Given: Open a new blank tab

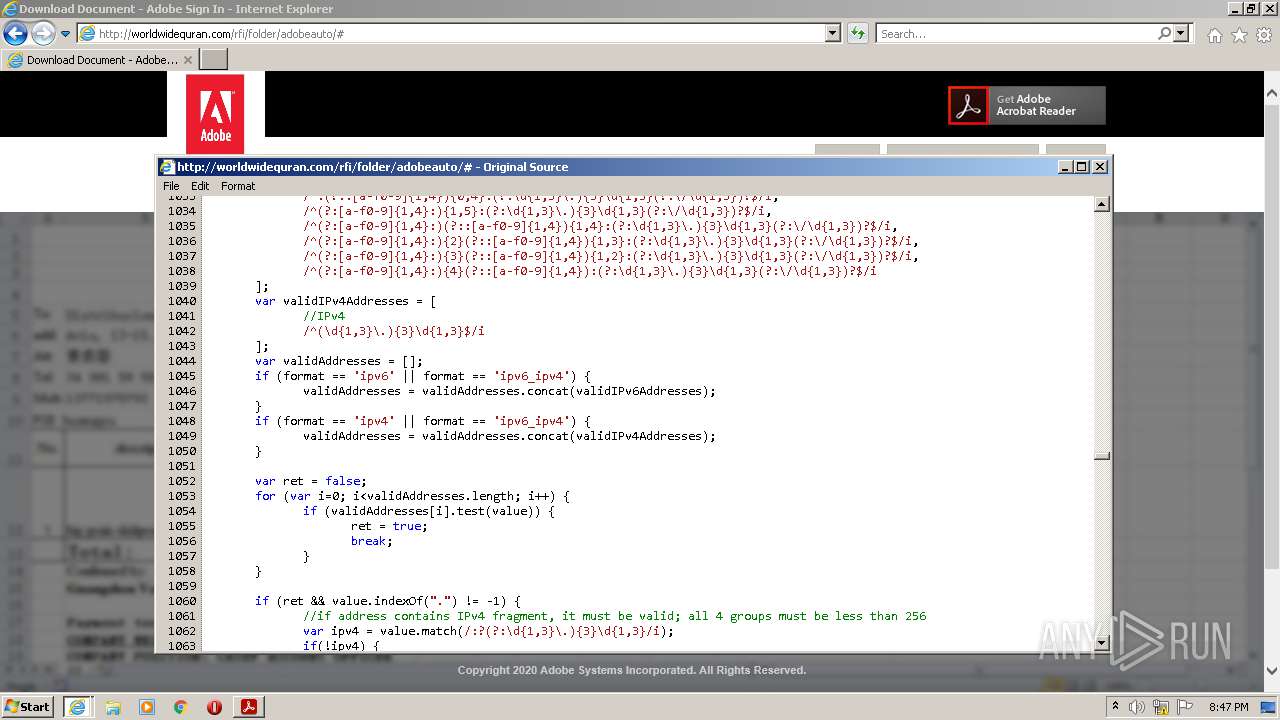Looking at the screenshot, I should [214, 59].
